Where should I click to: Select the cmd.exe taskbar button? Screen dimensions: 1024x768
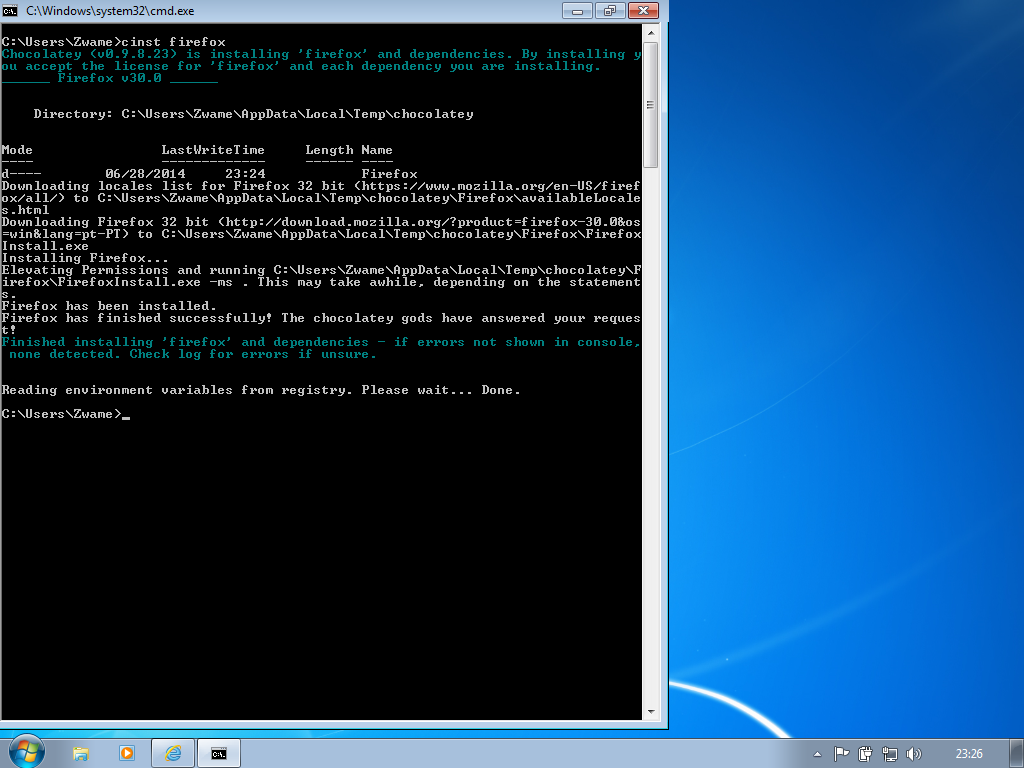pyautogui.click(x=219, y=754)
